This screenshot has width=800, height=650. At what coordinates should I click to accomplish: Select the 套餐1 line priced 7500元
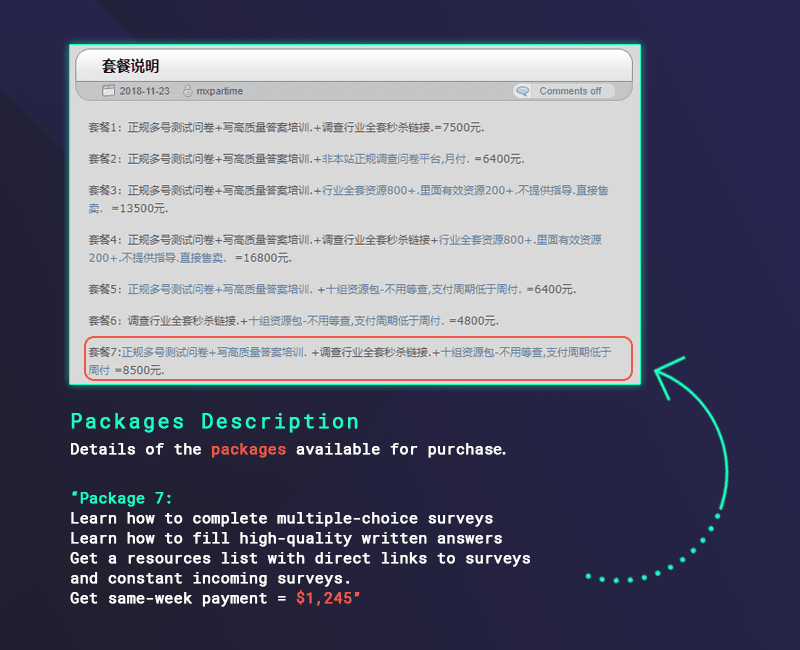pyautogui.click(x=286, y=128)
